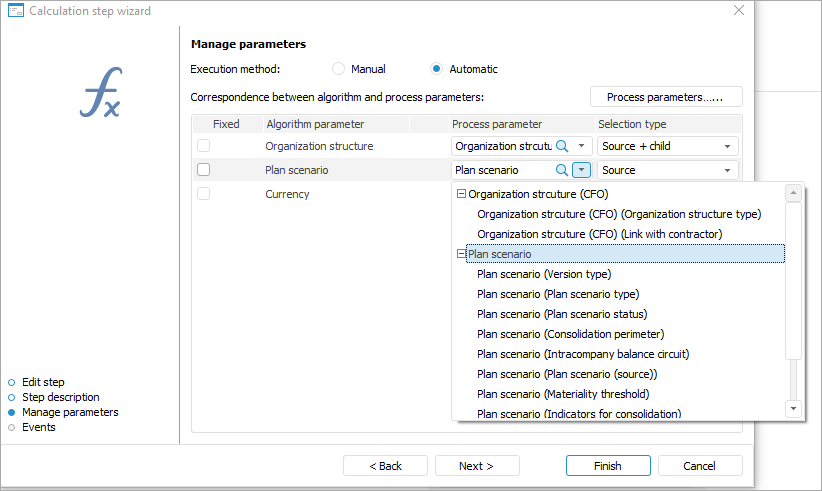Go to the Events wizard page
This screenshot has height=491, width=822.
[x=39, y=427]
